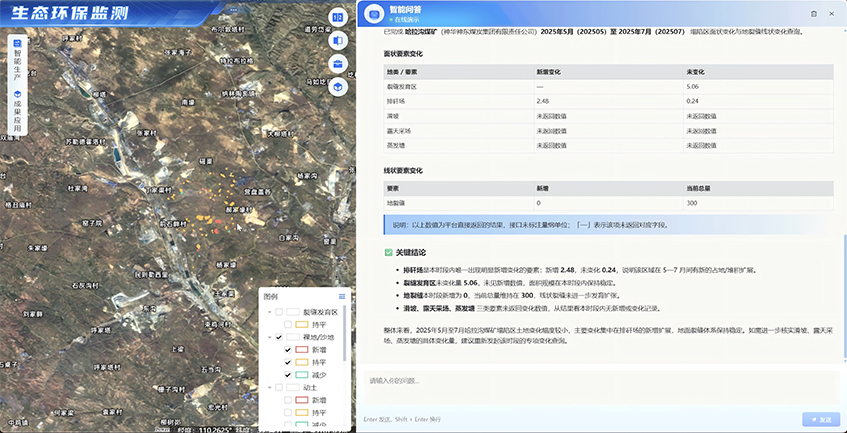
Task: Click the 智能问答 assistant avatar icon
Action: coord(373,14)
